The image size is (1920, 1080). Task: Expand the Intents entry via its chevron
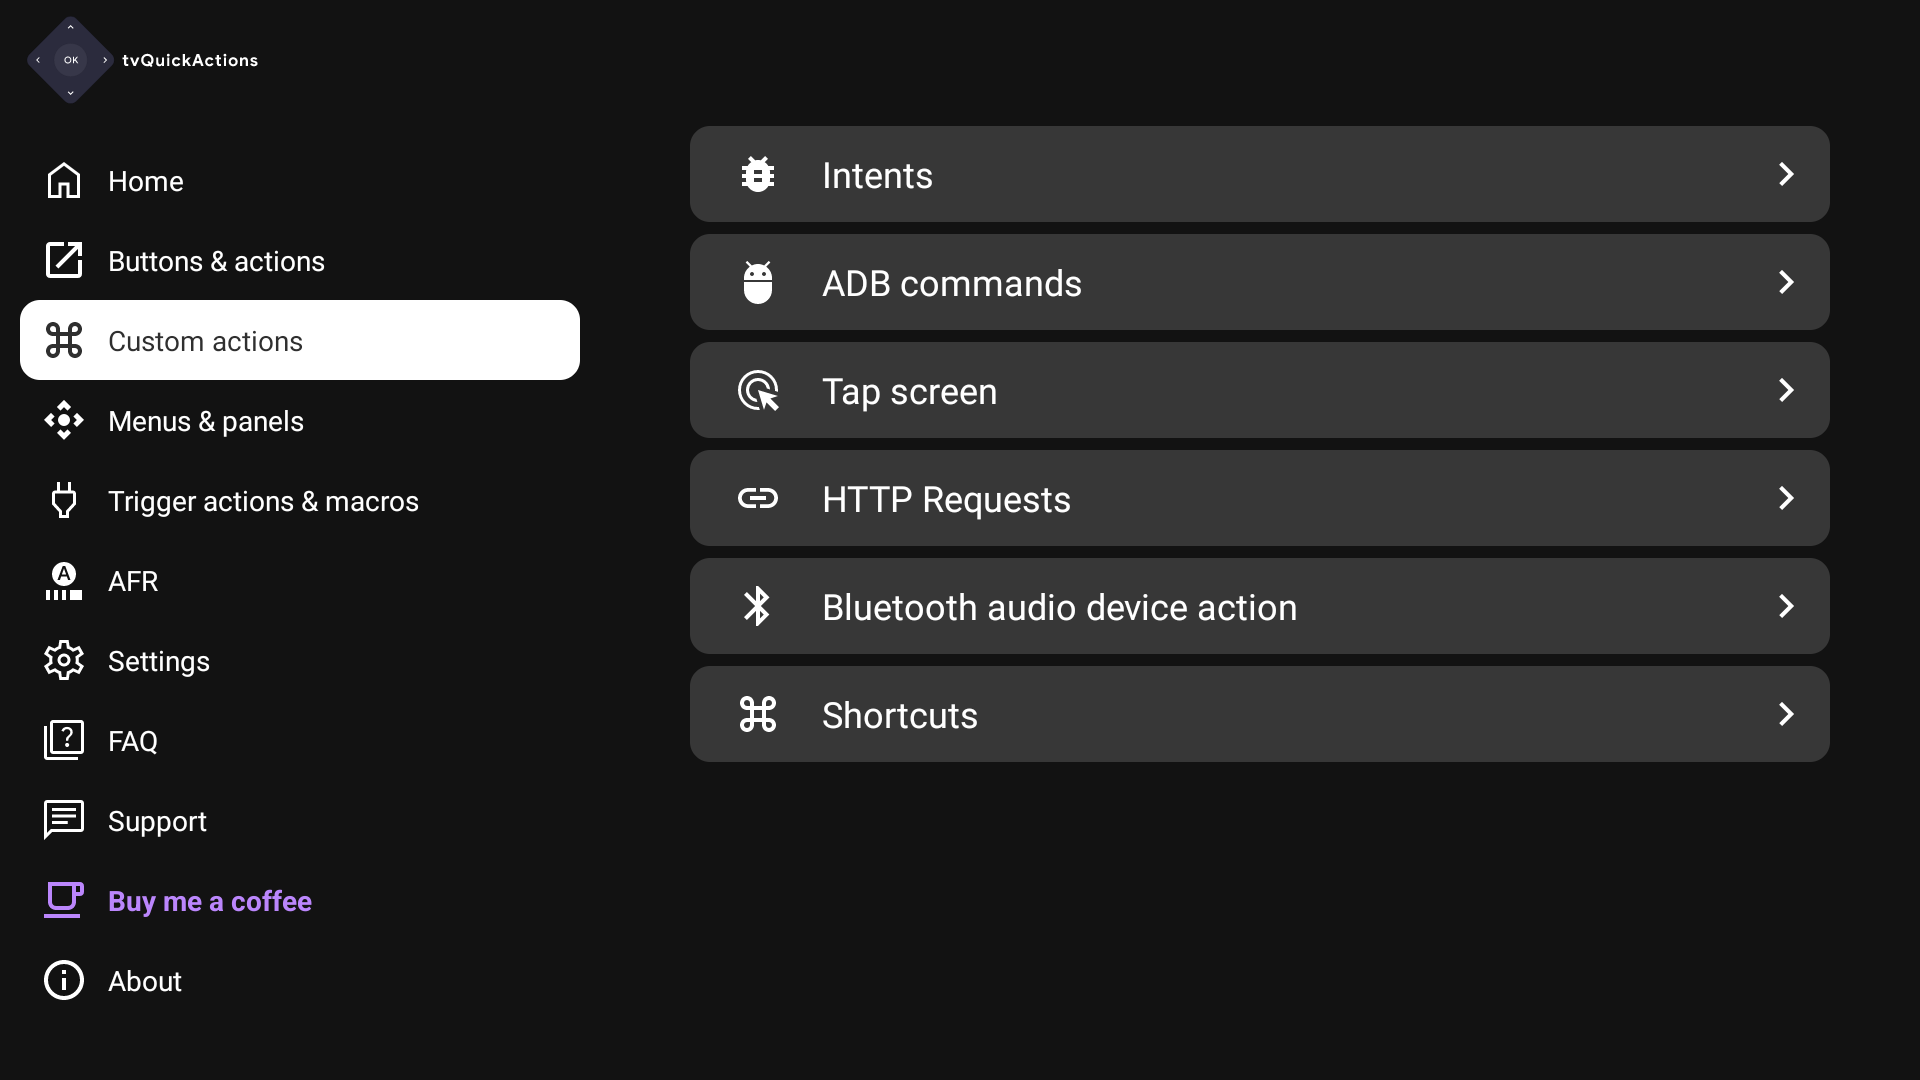[1787, 174]
